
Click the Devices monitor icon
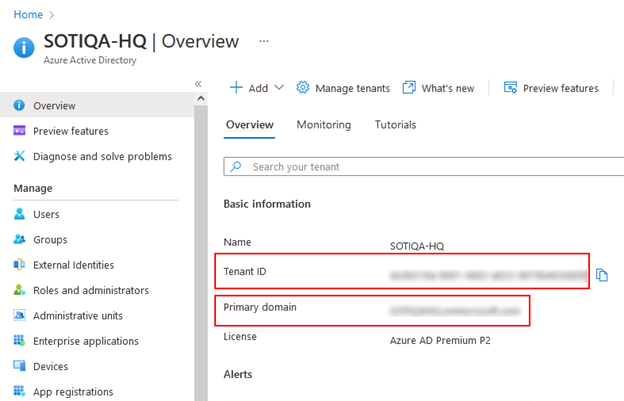click(x=19, y=366)
